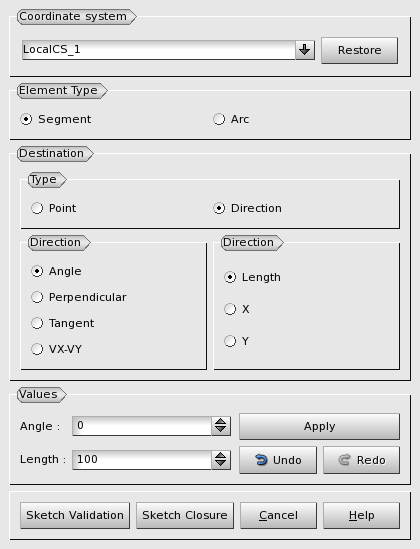Viewport: 420px width, 549px height.
Task: Choose Direction as destination type
Action: click(x=247, y=208)
